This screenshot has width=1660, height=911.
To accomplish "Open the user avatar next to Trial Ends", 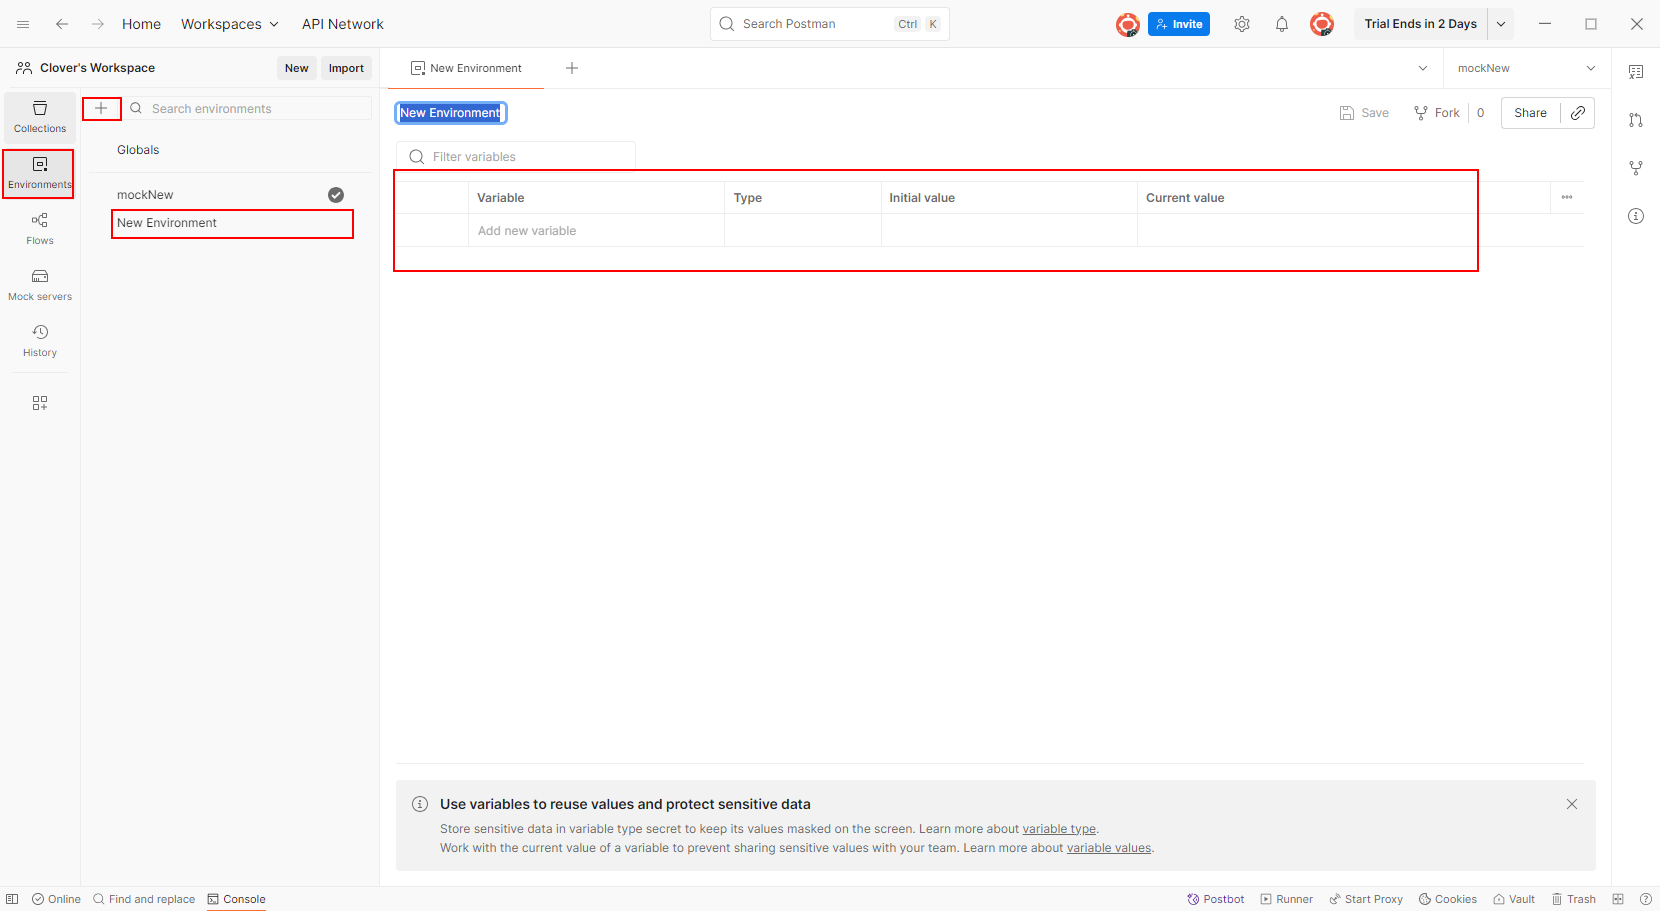I will [1322, 24].
